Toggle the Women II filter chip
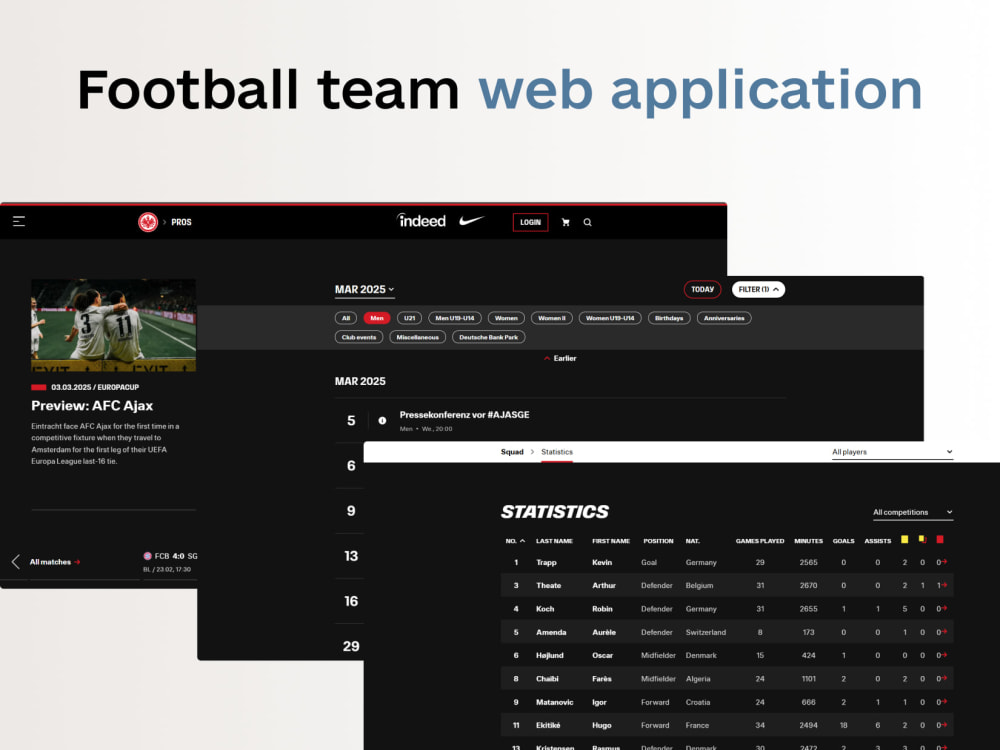 pos(552,318)
